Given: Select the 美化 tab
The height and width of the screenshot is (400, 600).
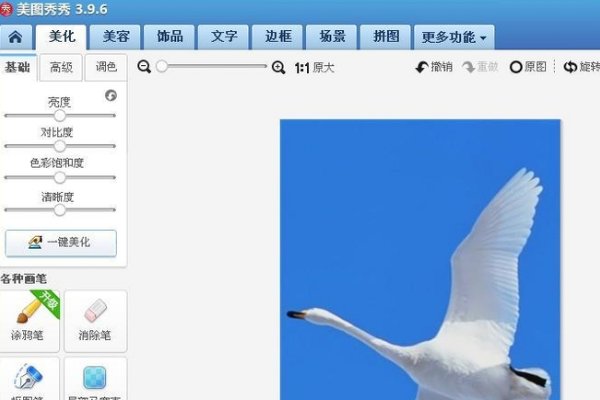Looking at the screenshot, I should point(61,37).
